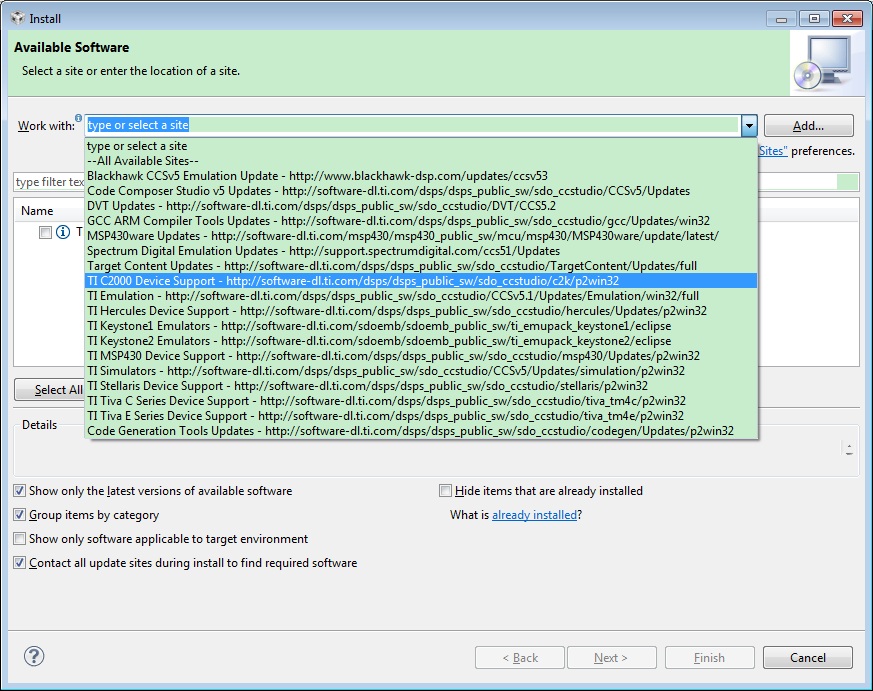The height and width of the screenshot is (691, 873).
Task: Choose Target Content Updates site
Action: (421, 266)
